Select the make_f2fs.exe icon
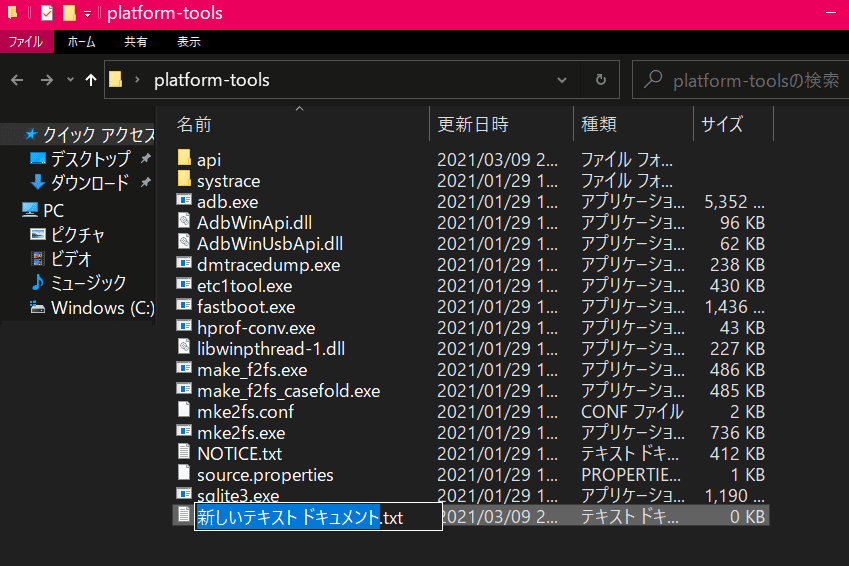Image resolution: width=849 pixels, height=566 pixels. coord(184,368)
